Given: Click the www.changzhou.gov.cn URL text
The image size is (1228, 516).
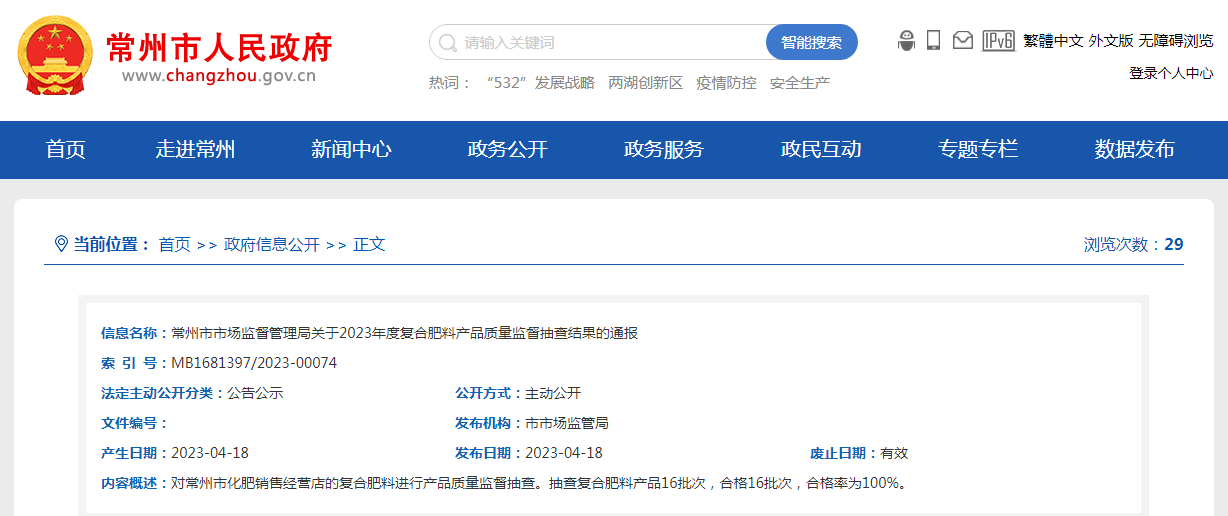Looking at the screenshot, I should click(x=219, y=76).
